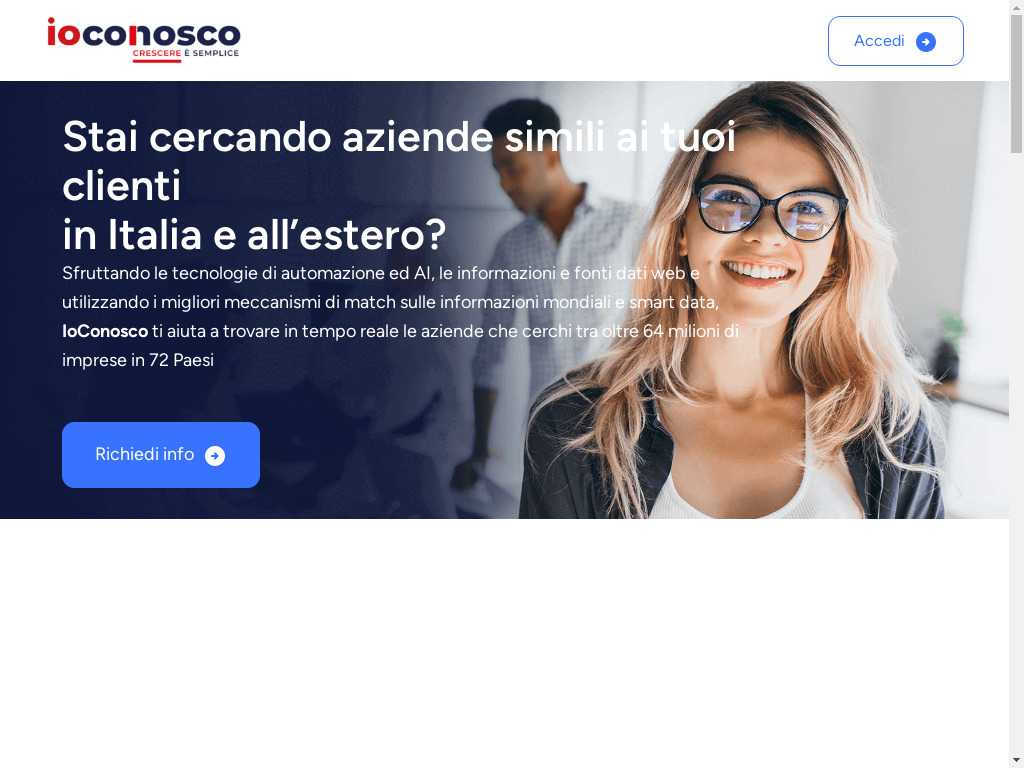Click the text 'imprese in 72 Paesi'
The image size is (1024, 768).
pyautogui.click(x=138, y=360)
